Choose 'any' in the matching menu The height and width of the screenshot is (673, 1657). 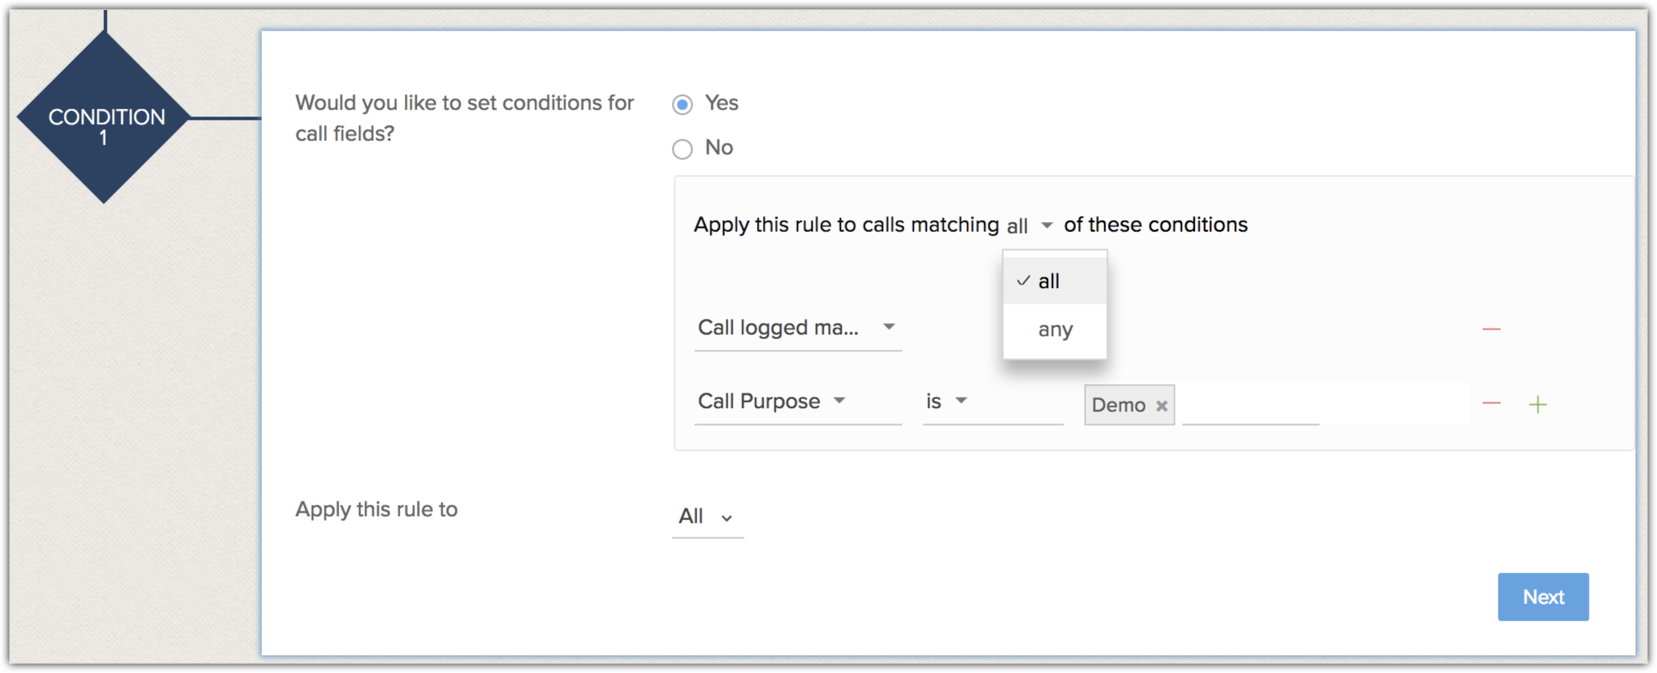[1054, 330]
